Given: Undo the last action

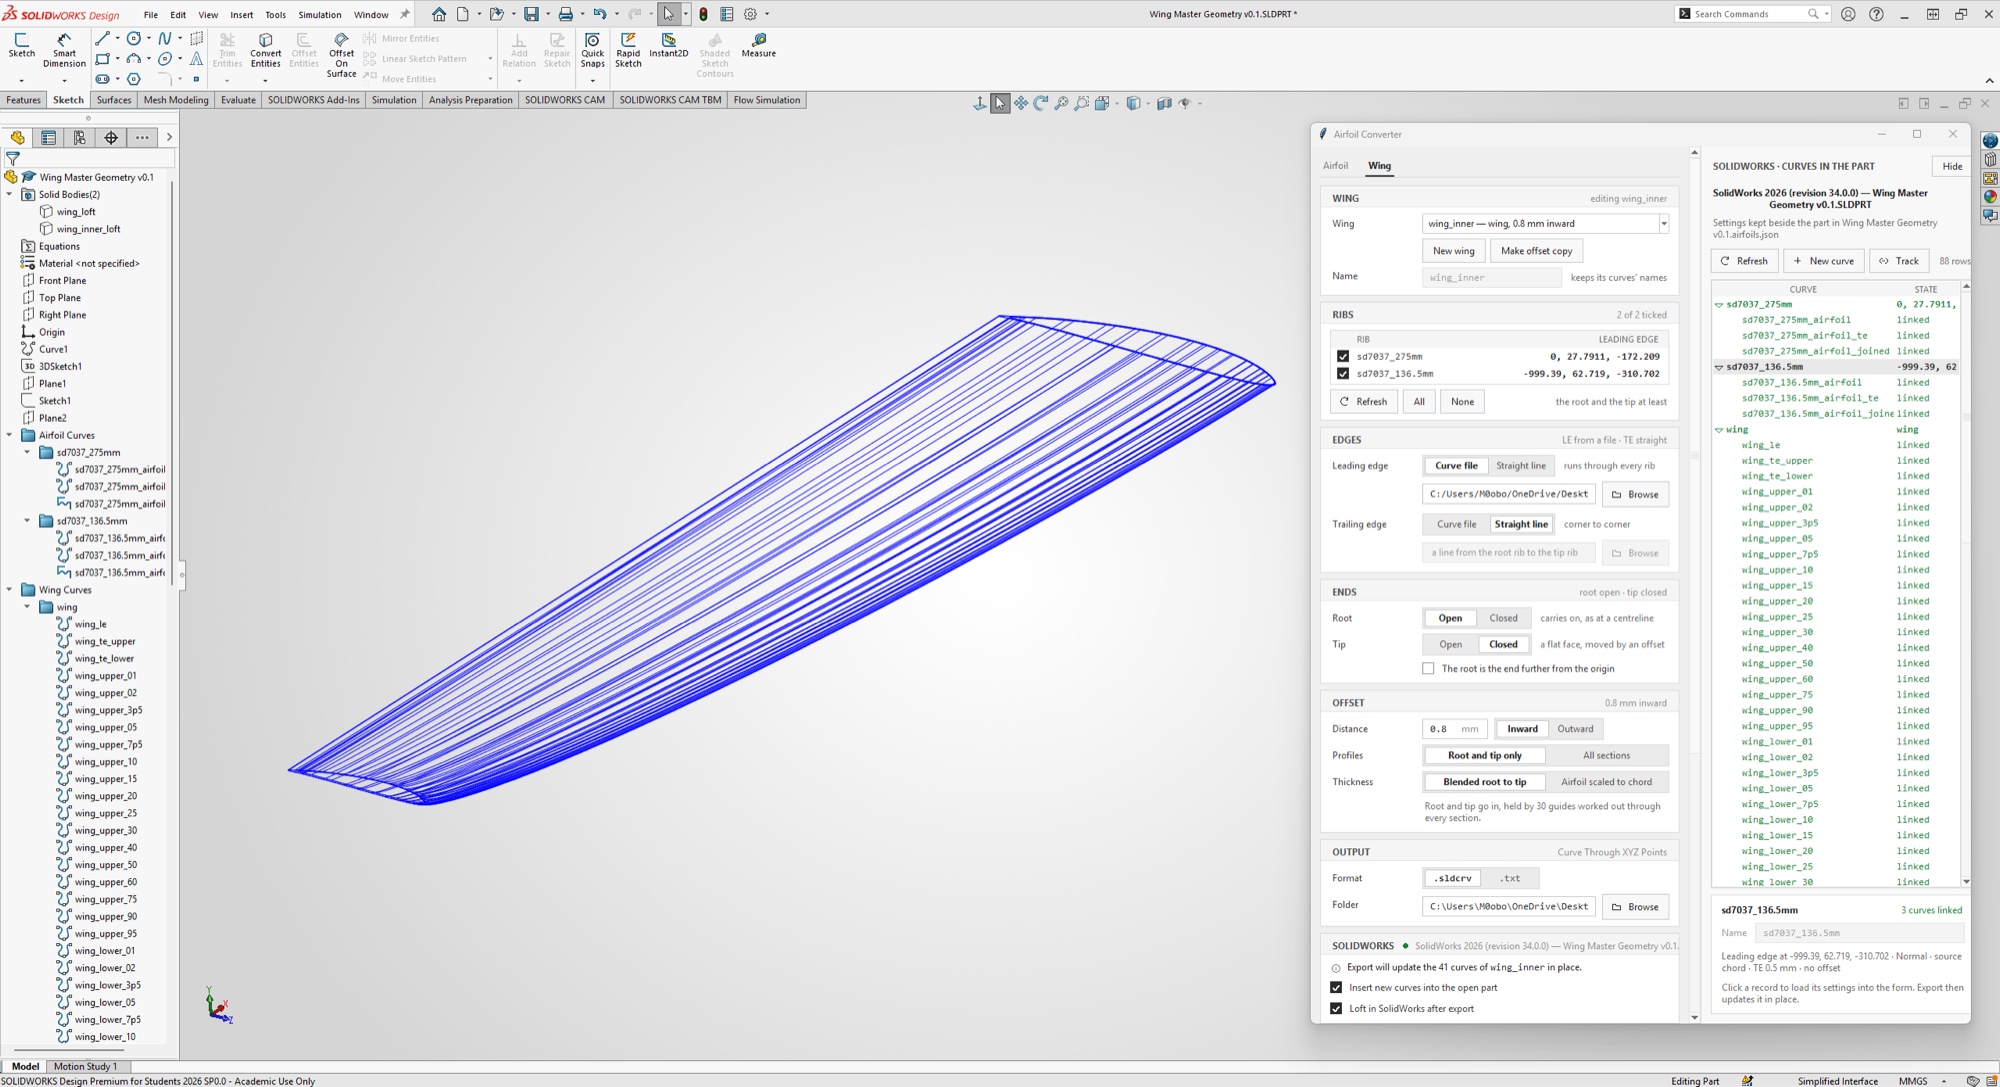Looking at the screenshot, I should click(599, 14).
